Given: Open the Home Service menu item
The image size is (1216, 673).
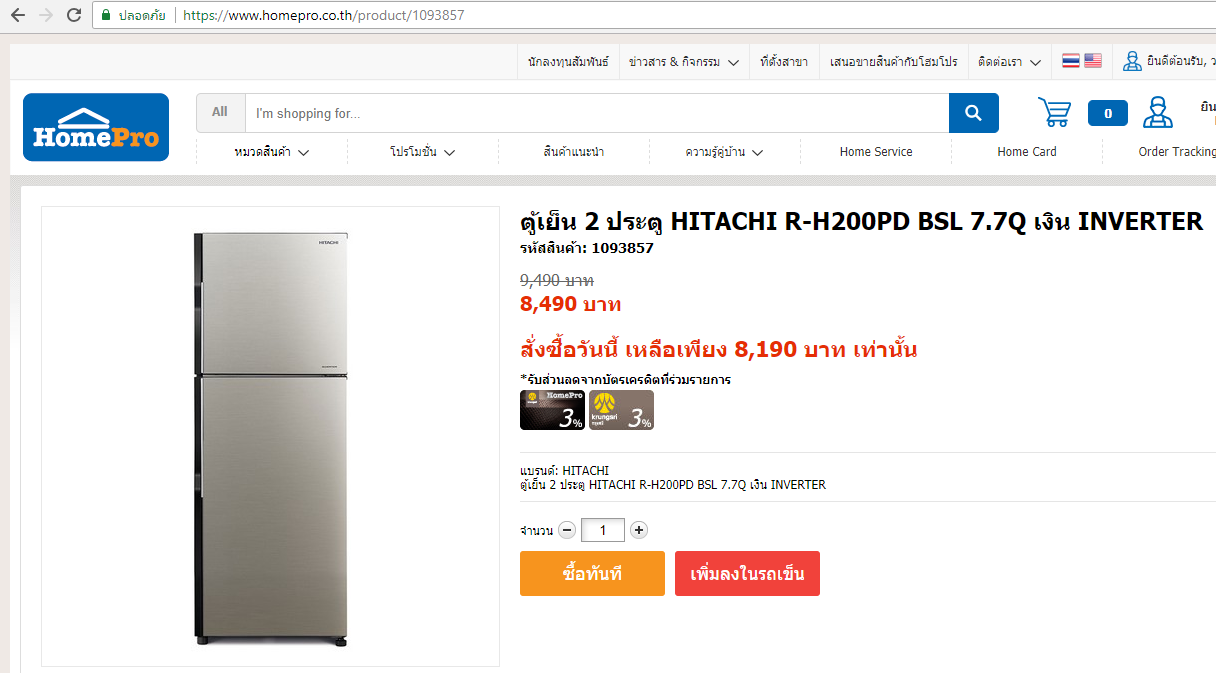Looking at the screenshot, I should coord(876,152).
